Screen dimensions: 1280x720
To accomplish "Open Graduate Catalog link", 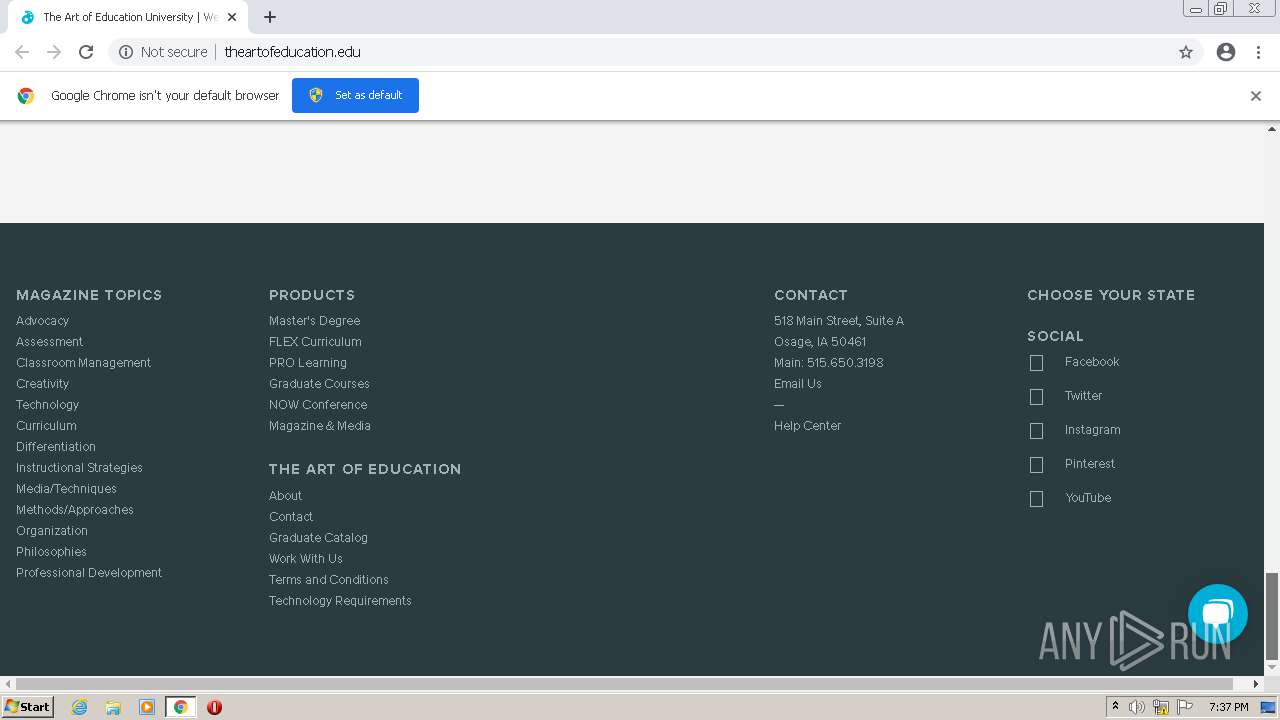I will pos(318,538).
